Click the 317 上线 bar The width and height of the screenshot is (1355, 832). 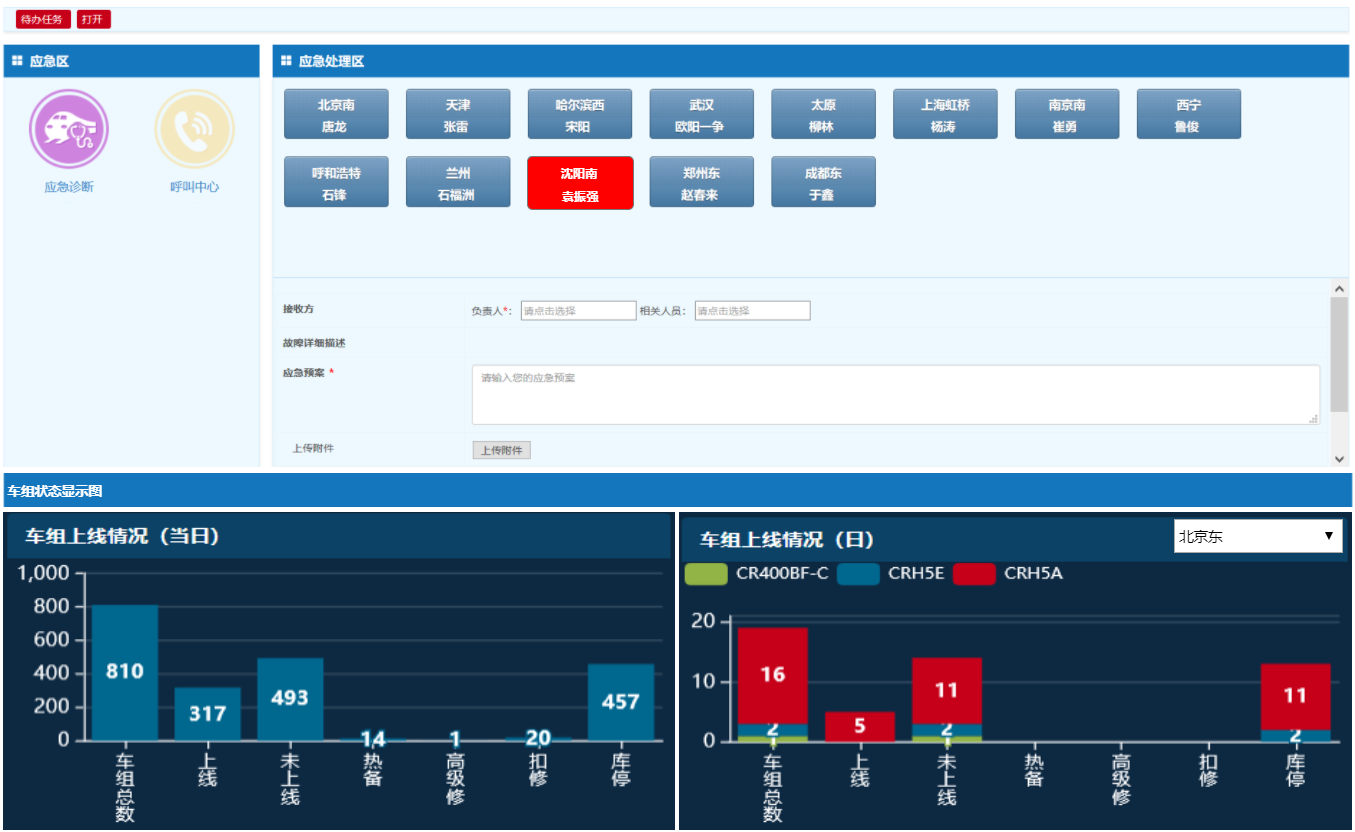208,714
